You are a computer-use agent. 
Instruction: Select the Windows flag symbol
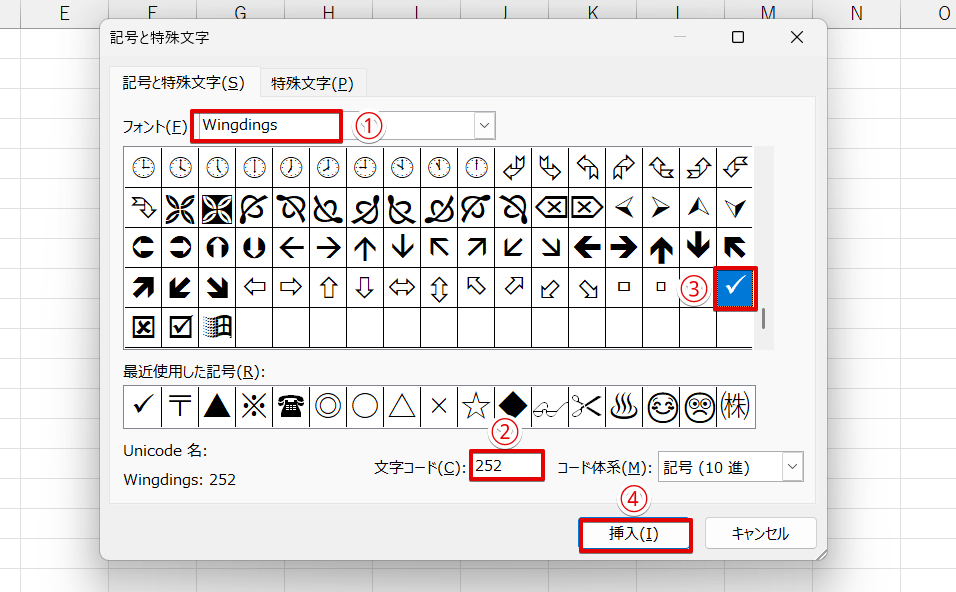coord(217,327)
